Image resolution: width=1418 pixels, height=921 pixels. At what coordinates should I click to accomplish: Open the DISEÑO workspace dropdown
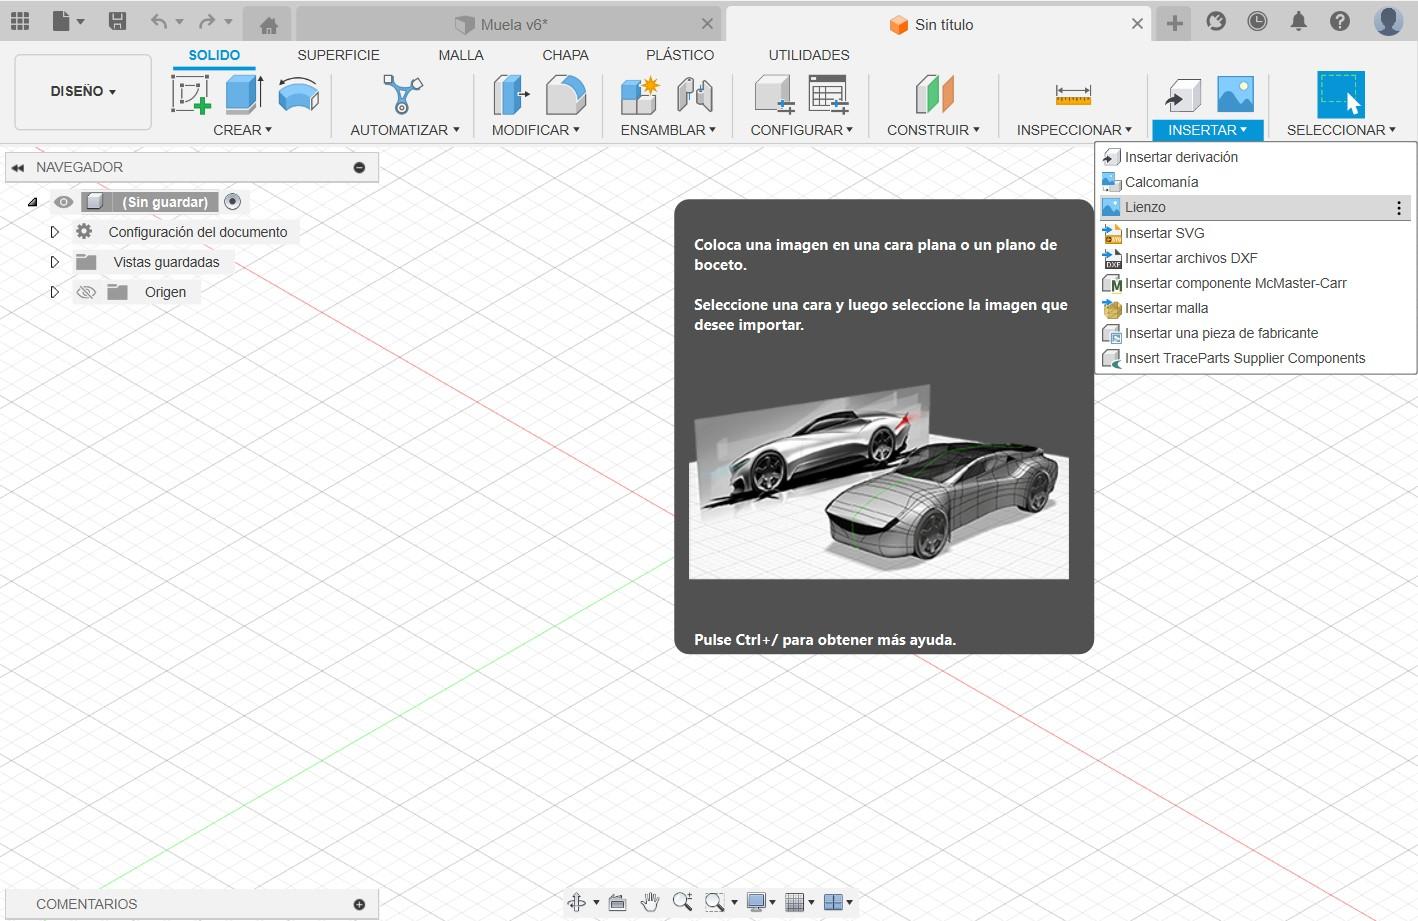83,91
